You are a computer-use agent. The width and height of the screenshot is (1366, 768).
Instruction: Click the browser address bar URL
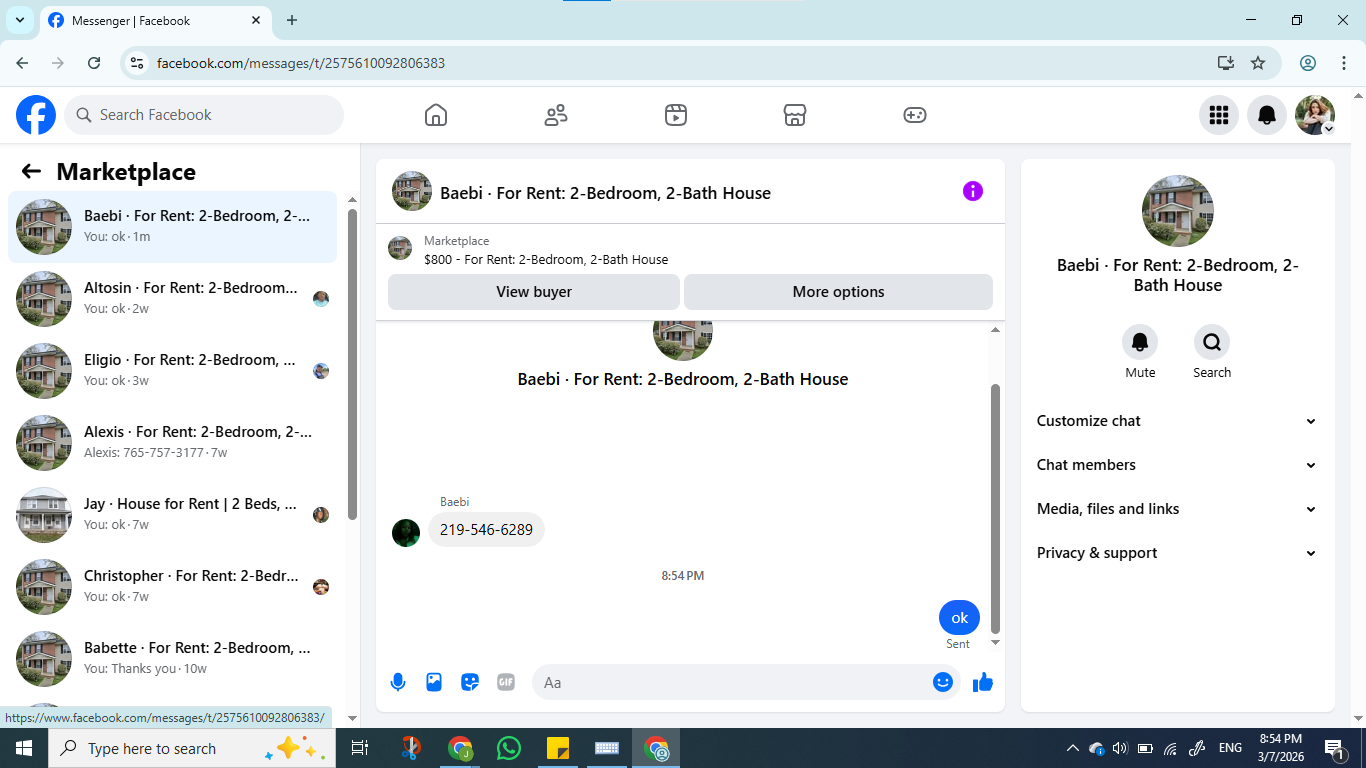[x=301, y=63]
